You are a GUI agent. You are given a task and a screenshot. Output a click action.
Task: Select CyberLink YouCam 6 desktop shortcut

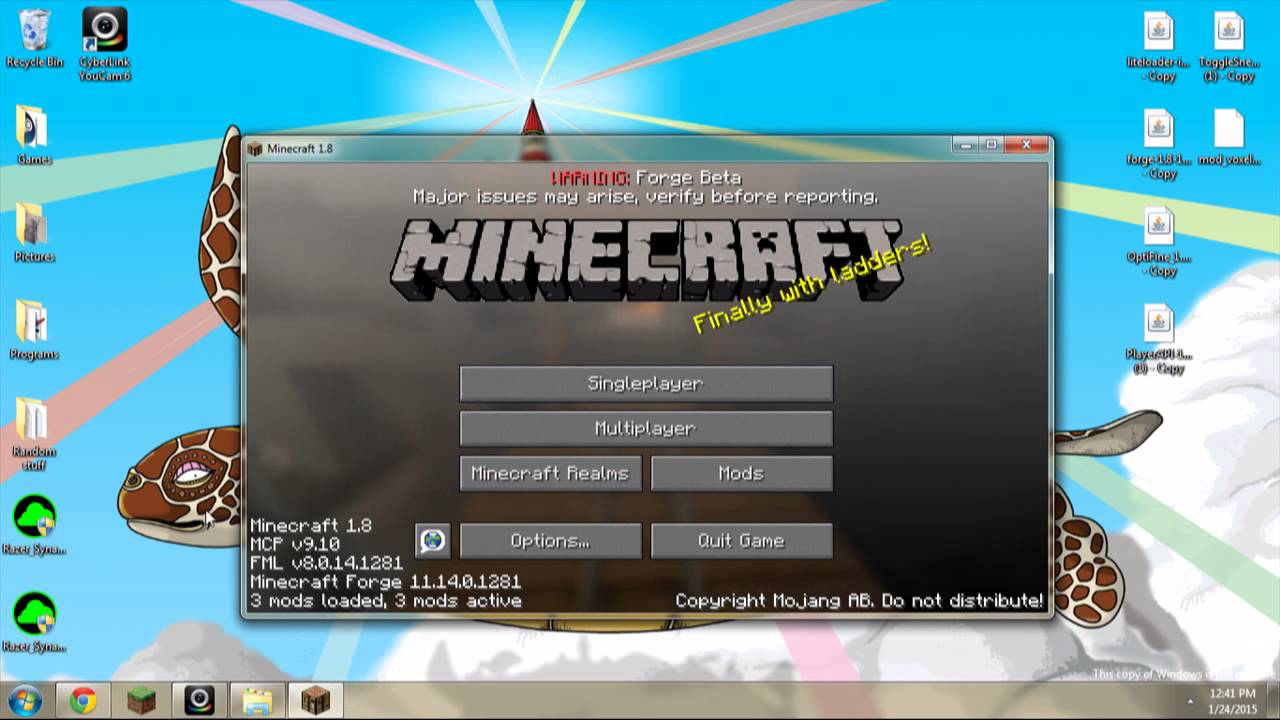[105, 44]
